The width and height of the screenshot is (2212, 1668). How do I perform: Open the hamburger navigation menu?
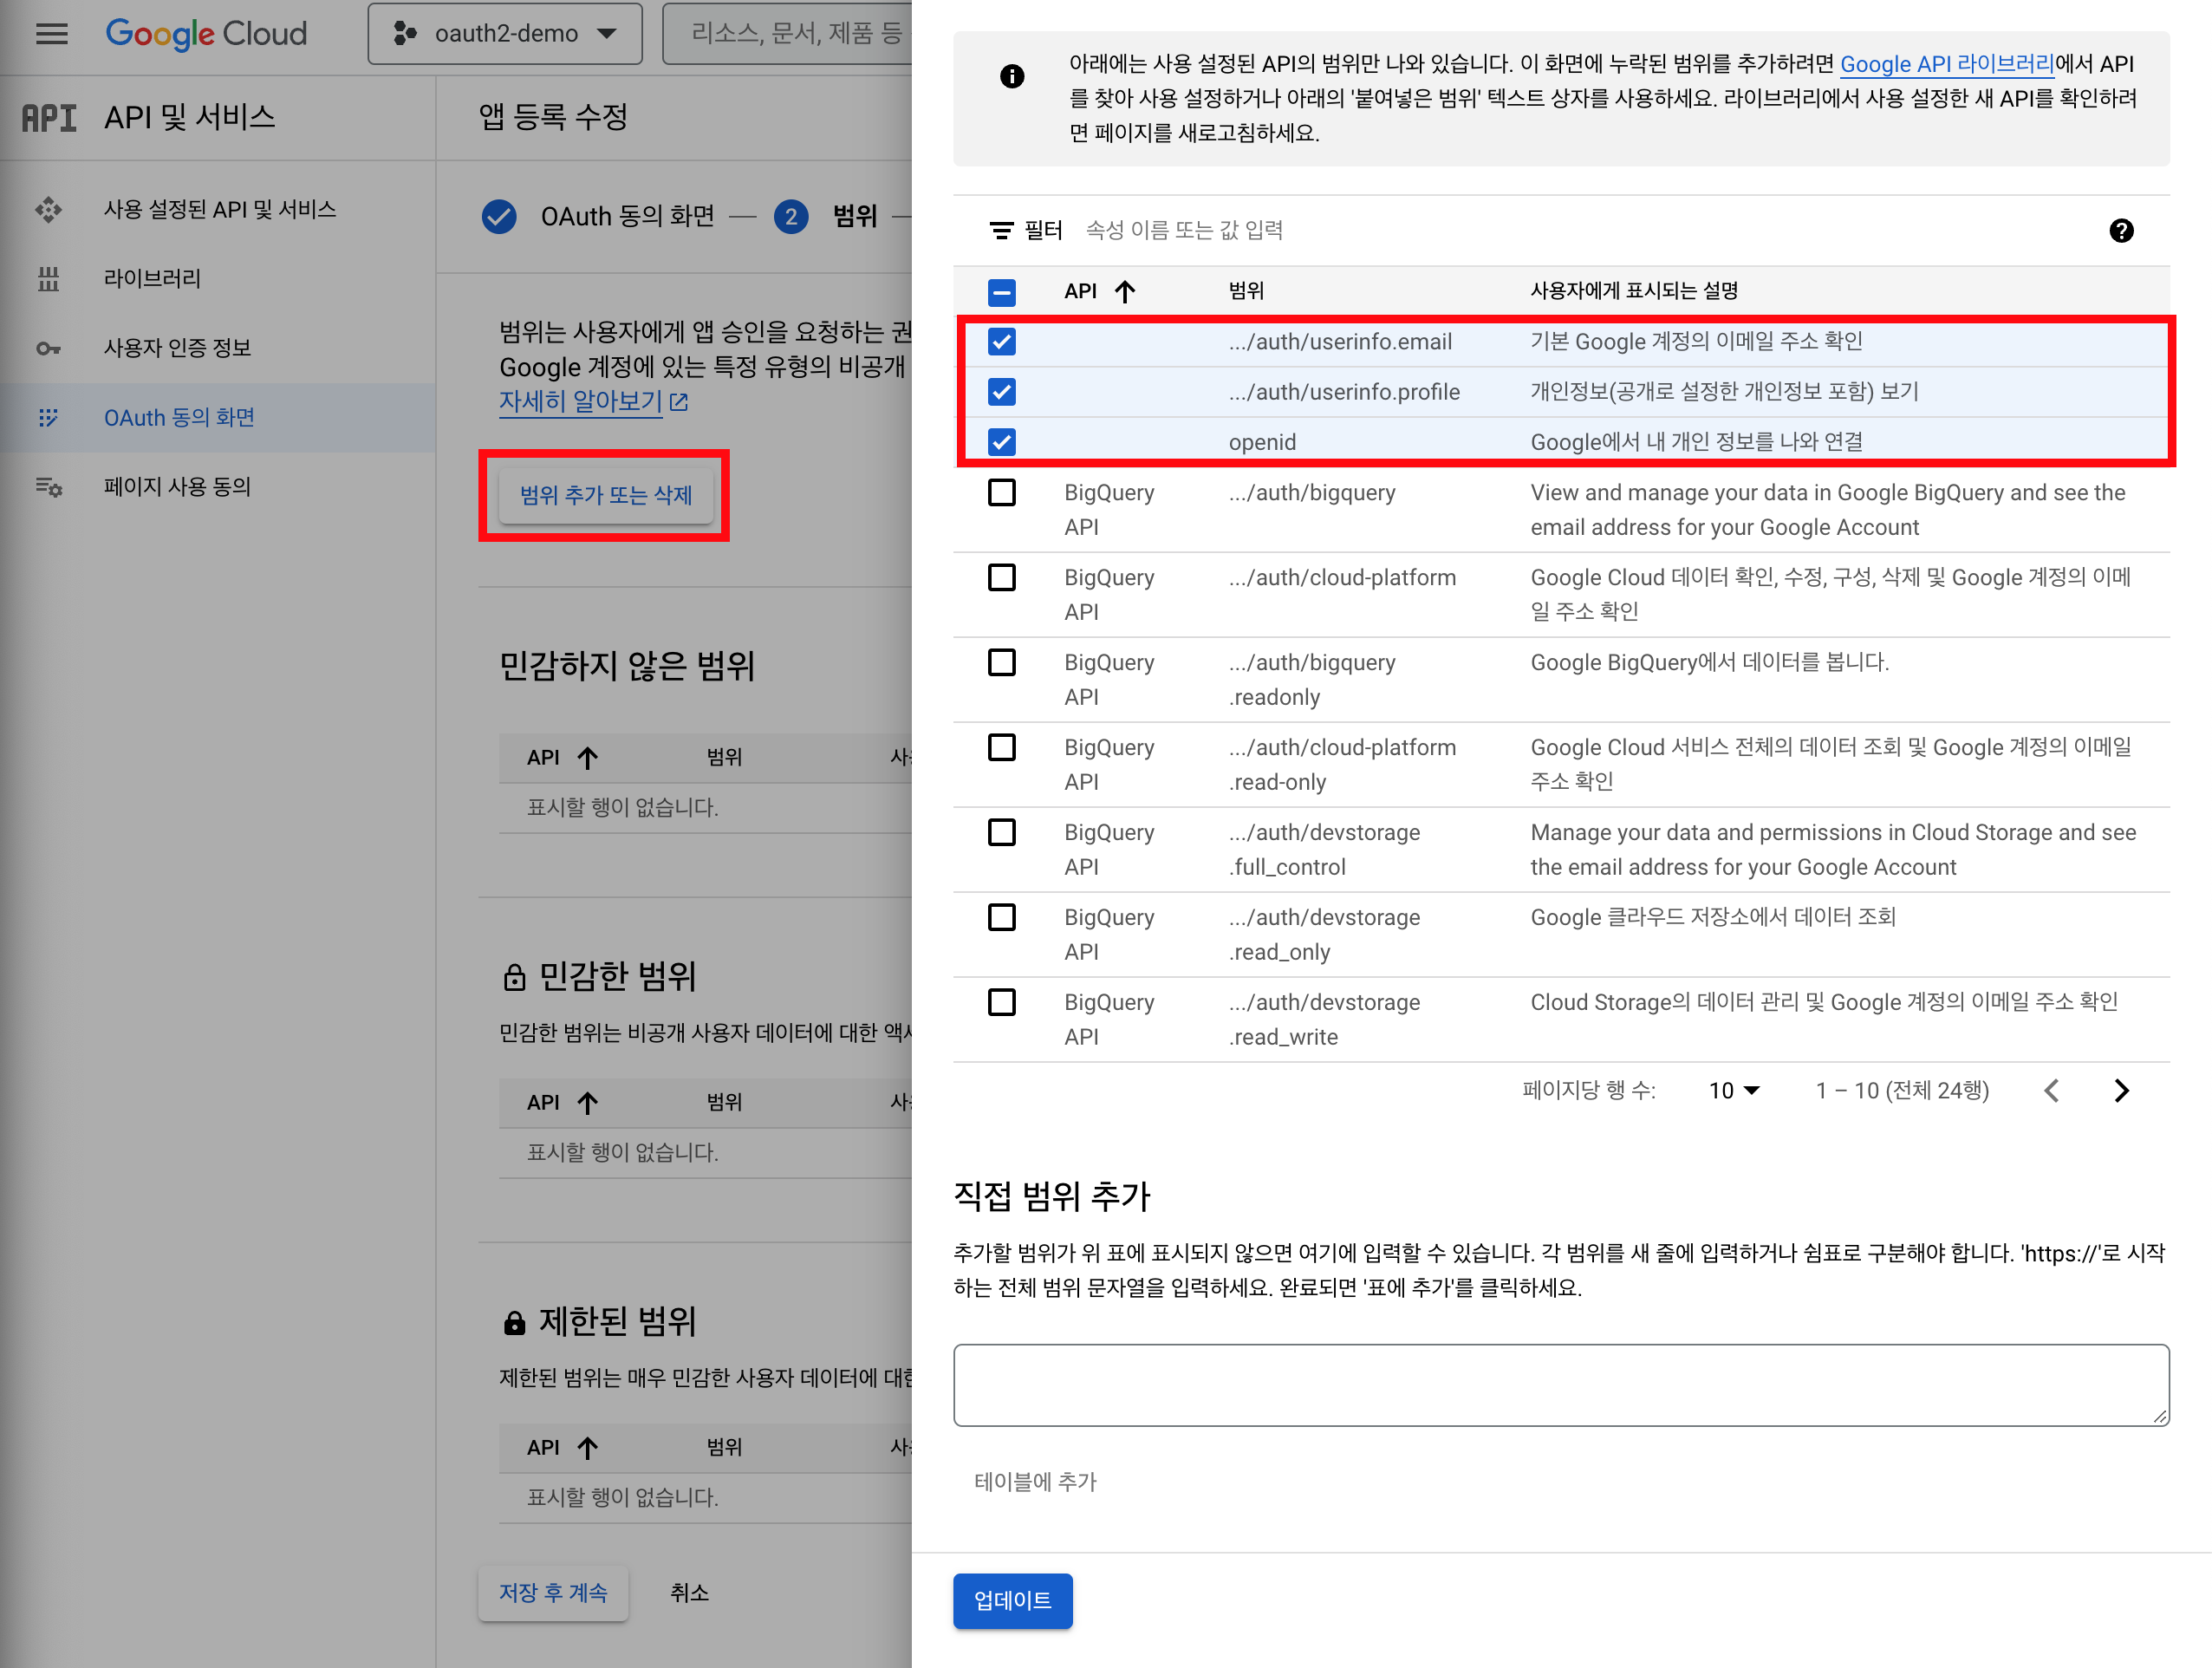[x=52, y=34]
